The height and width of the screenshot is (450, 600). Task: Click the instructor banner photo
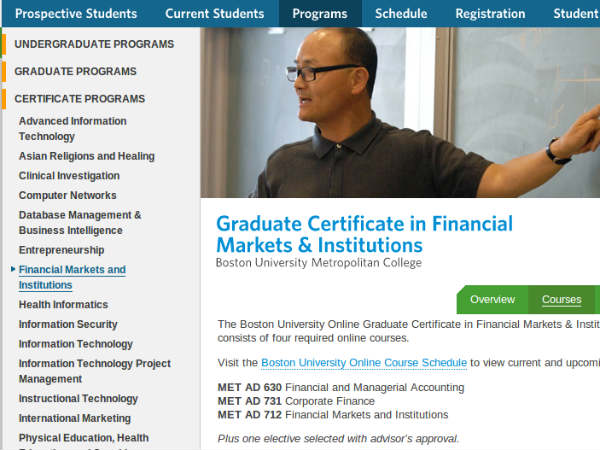(x=400, y=112)
